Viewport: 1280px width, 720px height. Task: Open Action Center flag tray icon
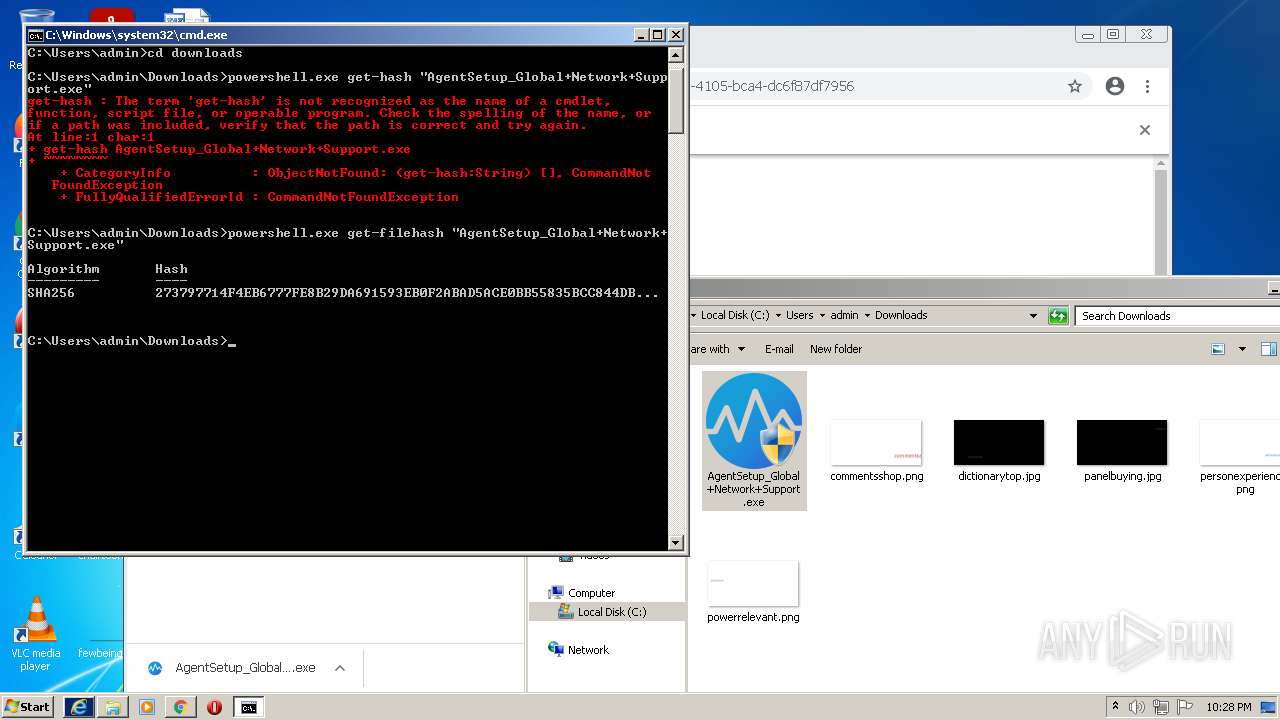click(1184, 707)
